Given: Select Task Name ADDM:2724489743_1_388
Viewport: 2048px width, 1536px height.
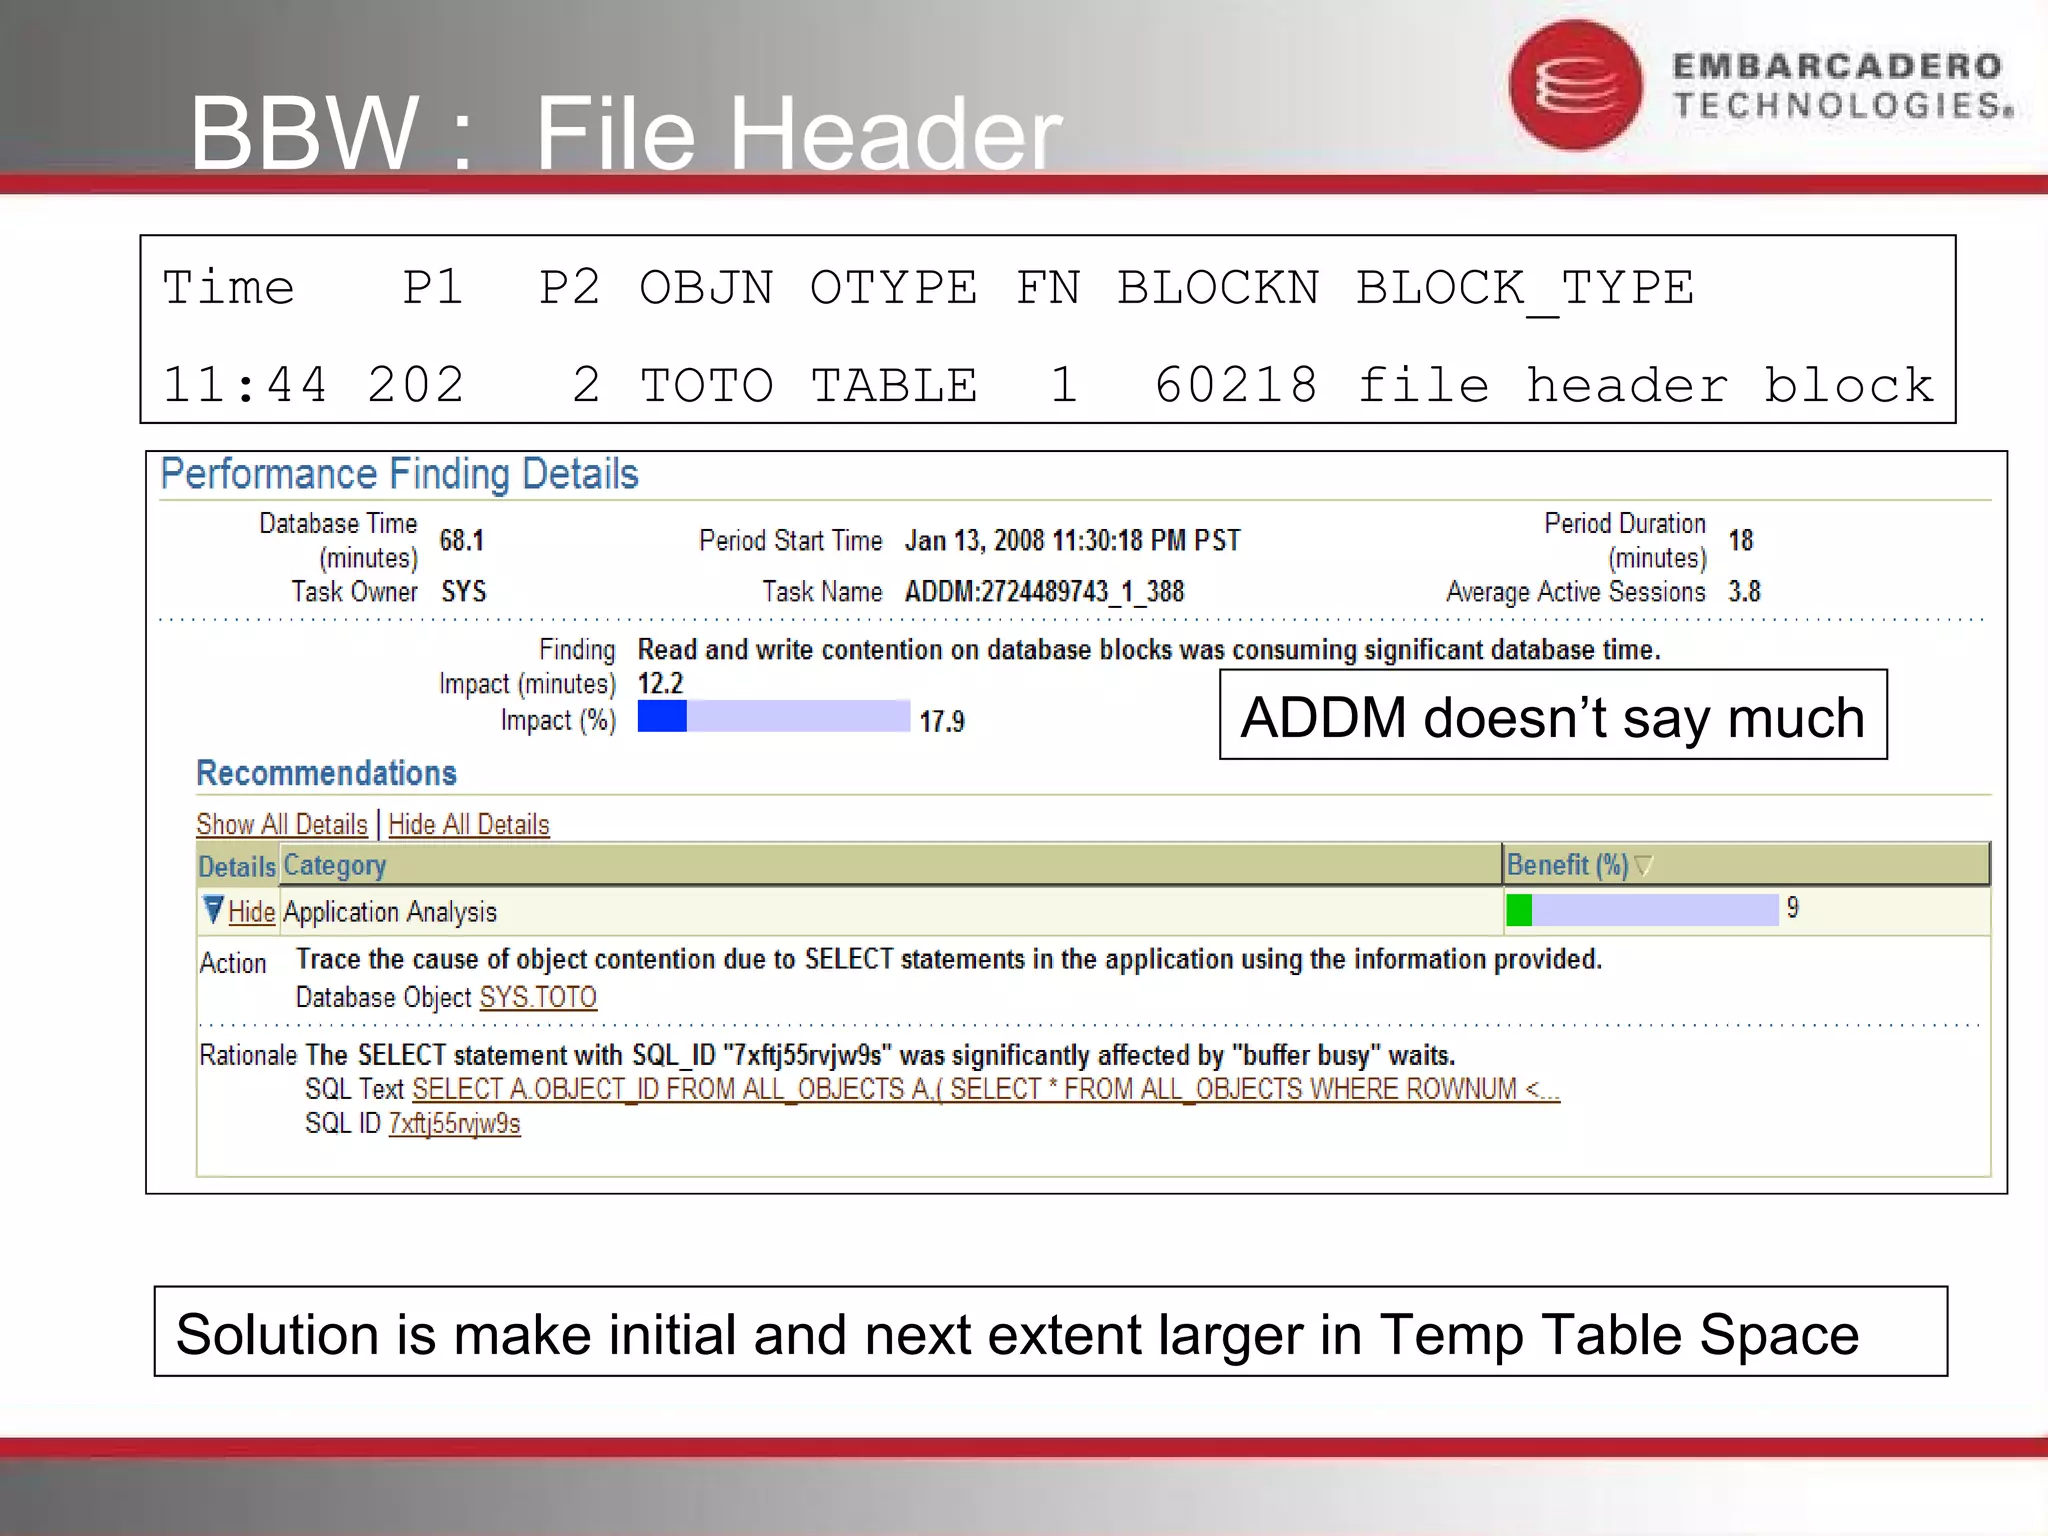Looking at the screenshot, I should pyautogui.click(x=1044, y=592).
